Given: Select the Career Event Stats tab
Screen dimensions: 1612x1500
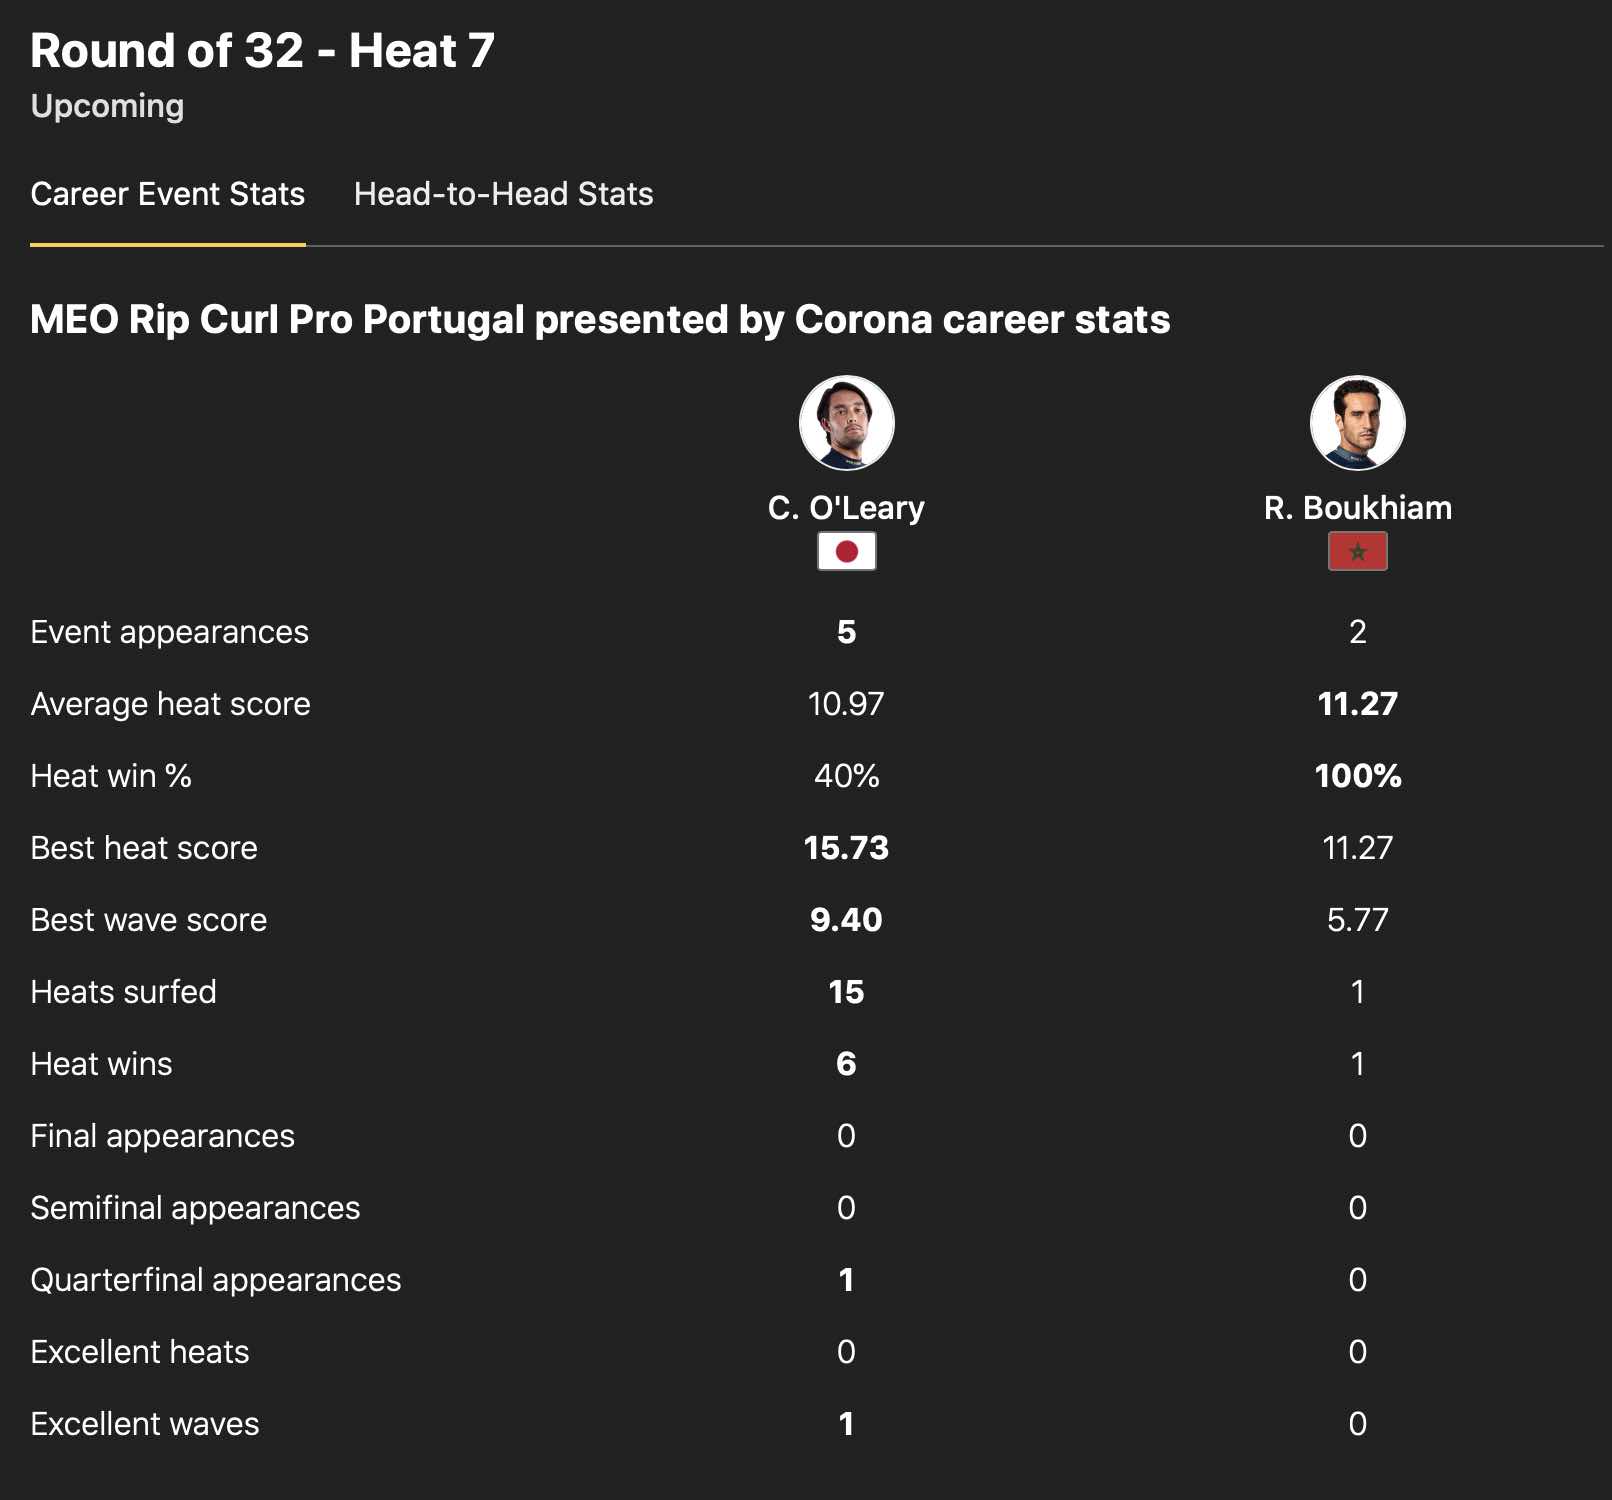Looking at the screenshot, I should [x=167, y=194].
